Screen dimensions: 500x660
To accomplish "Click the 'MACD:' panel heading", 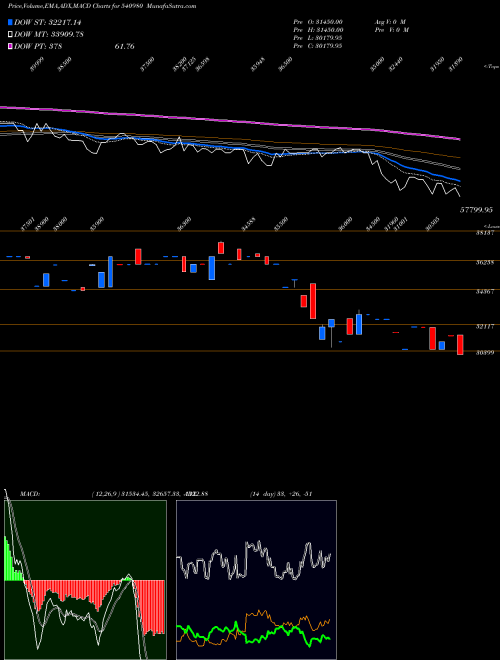I will point(29,493).
